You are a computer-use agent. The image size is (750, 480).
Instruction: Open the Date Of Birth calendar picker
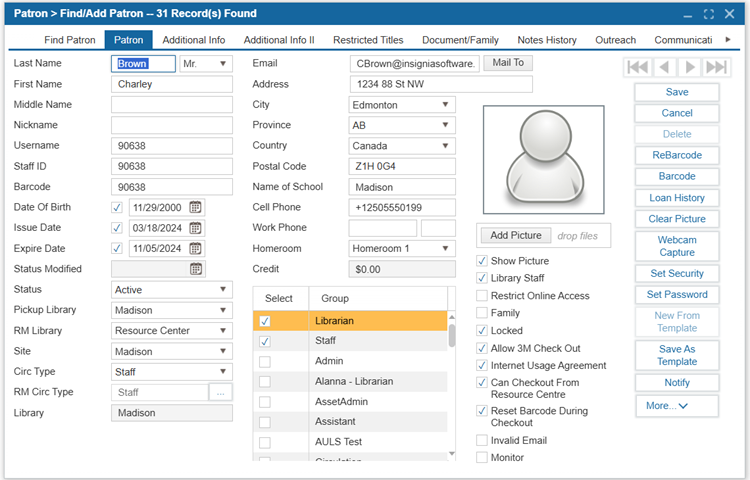(x=195, y=207)
